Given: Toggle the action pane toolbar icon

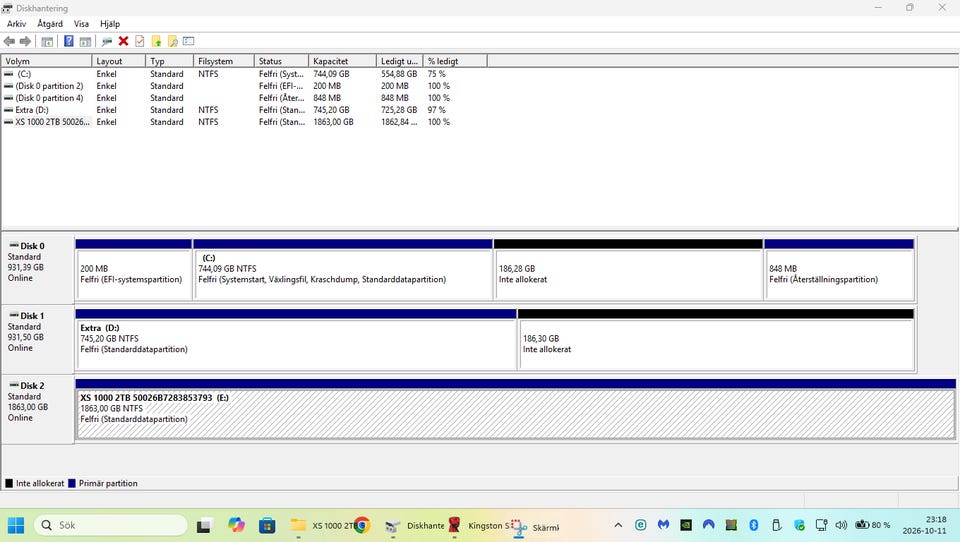Looking at the screenshot, I should click(x=85, y=41).
